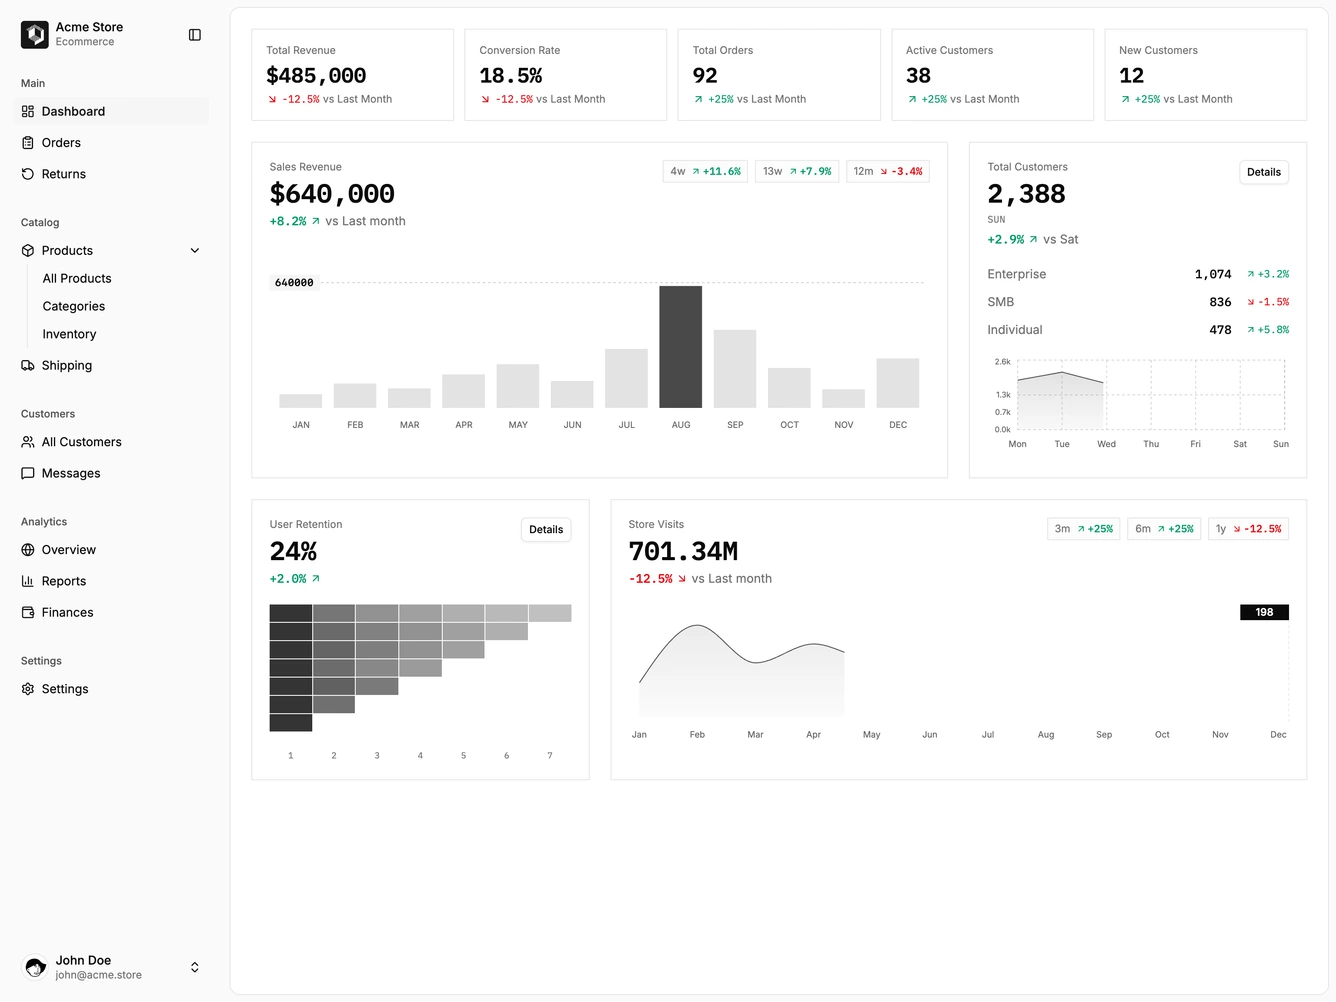Click the SMB value 836
The image size is (1336, 1002).
tap(1220, 302)
